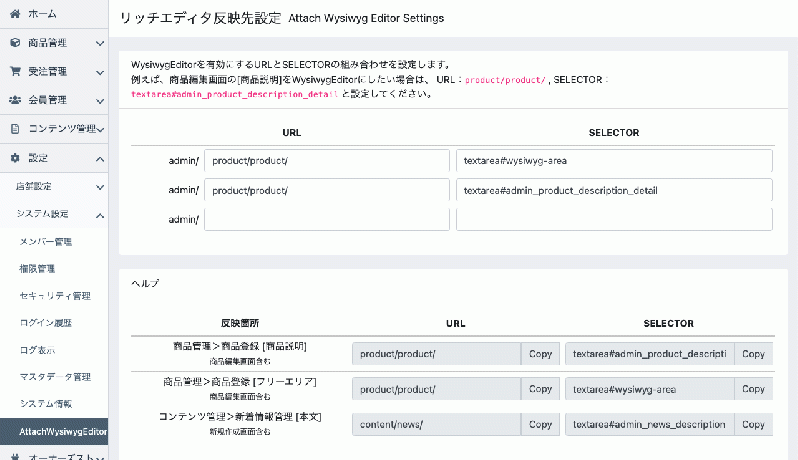Click help URL field in 商品説明 row
This screenshot has width=798, height=460.
pos(437,354)
